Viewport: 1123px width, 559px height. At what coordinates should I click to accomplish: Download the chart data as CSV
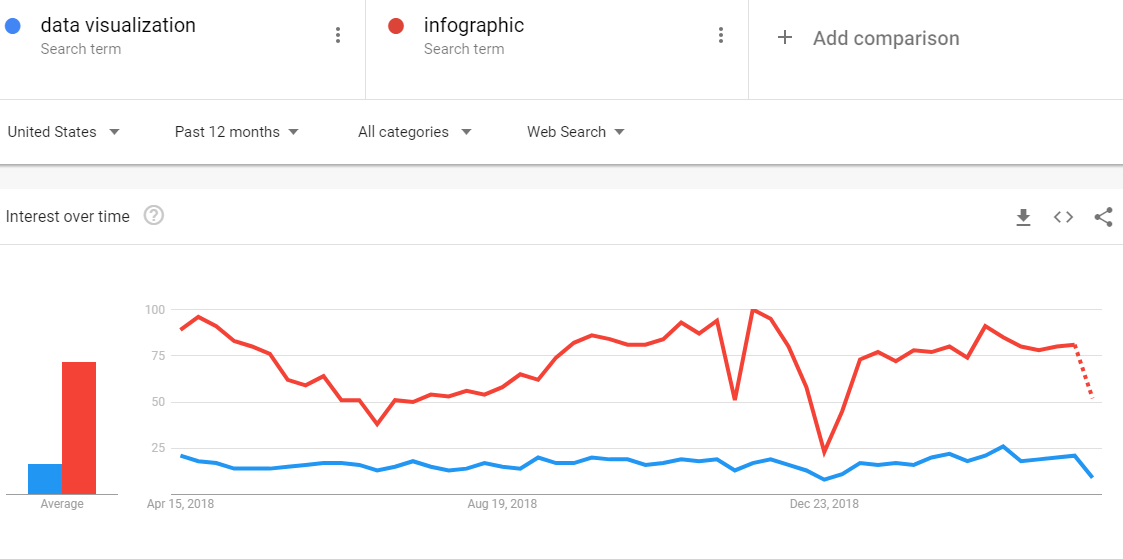point(1023,217)
